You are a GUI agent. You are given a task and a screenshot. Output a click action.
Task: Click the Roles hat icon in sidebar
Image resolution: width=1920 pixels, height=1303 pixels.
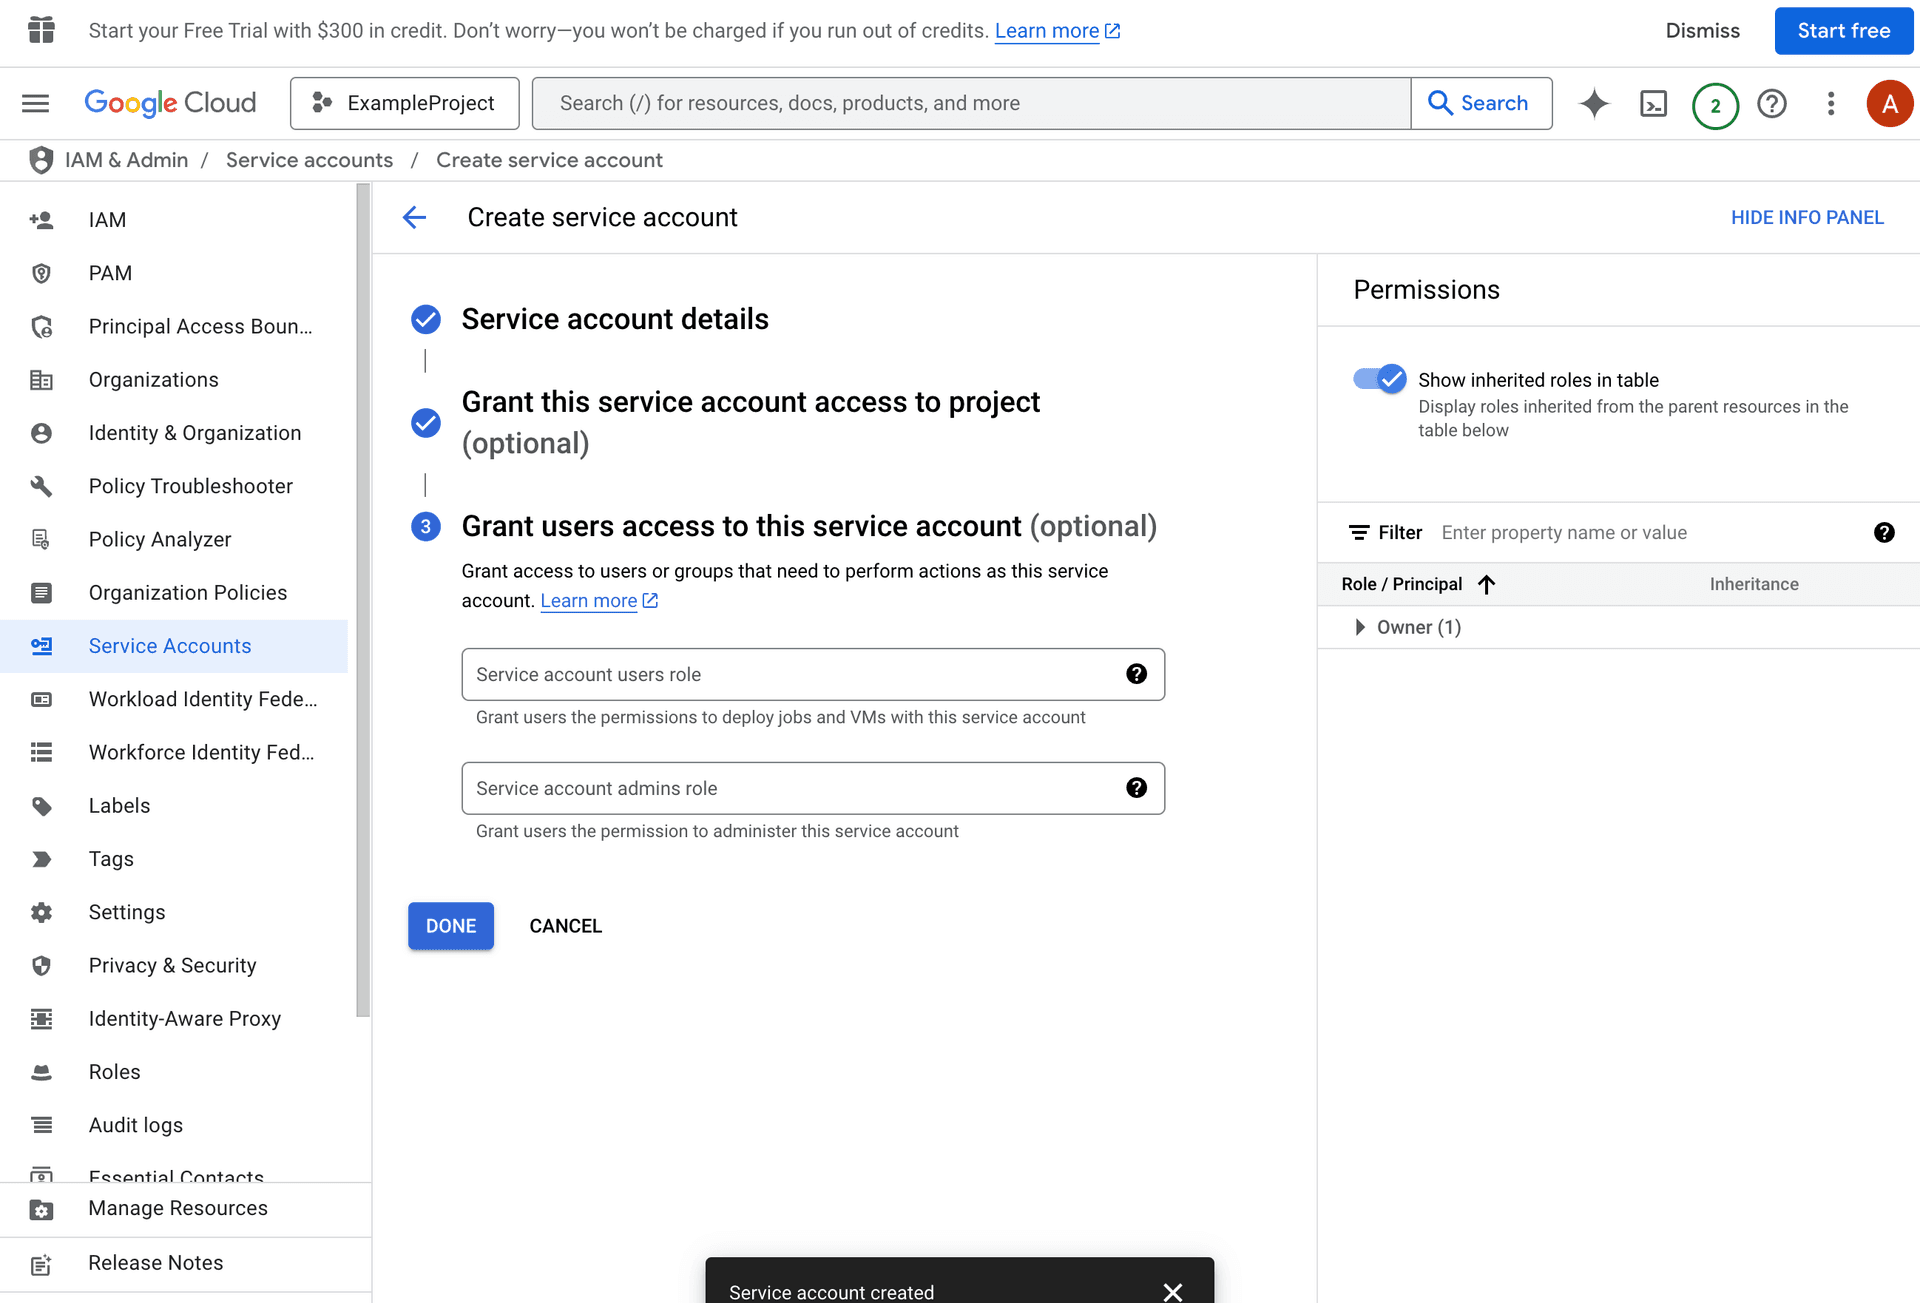(x=41, y=1072)
